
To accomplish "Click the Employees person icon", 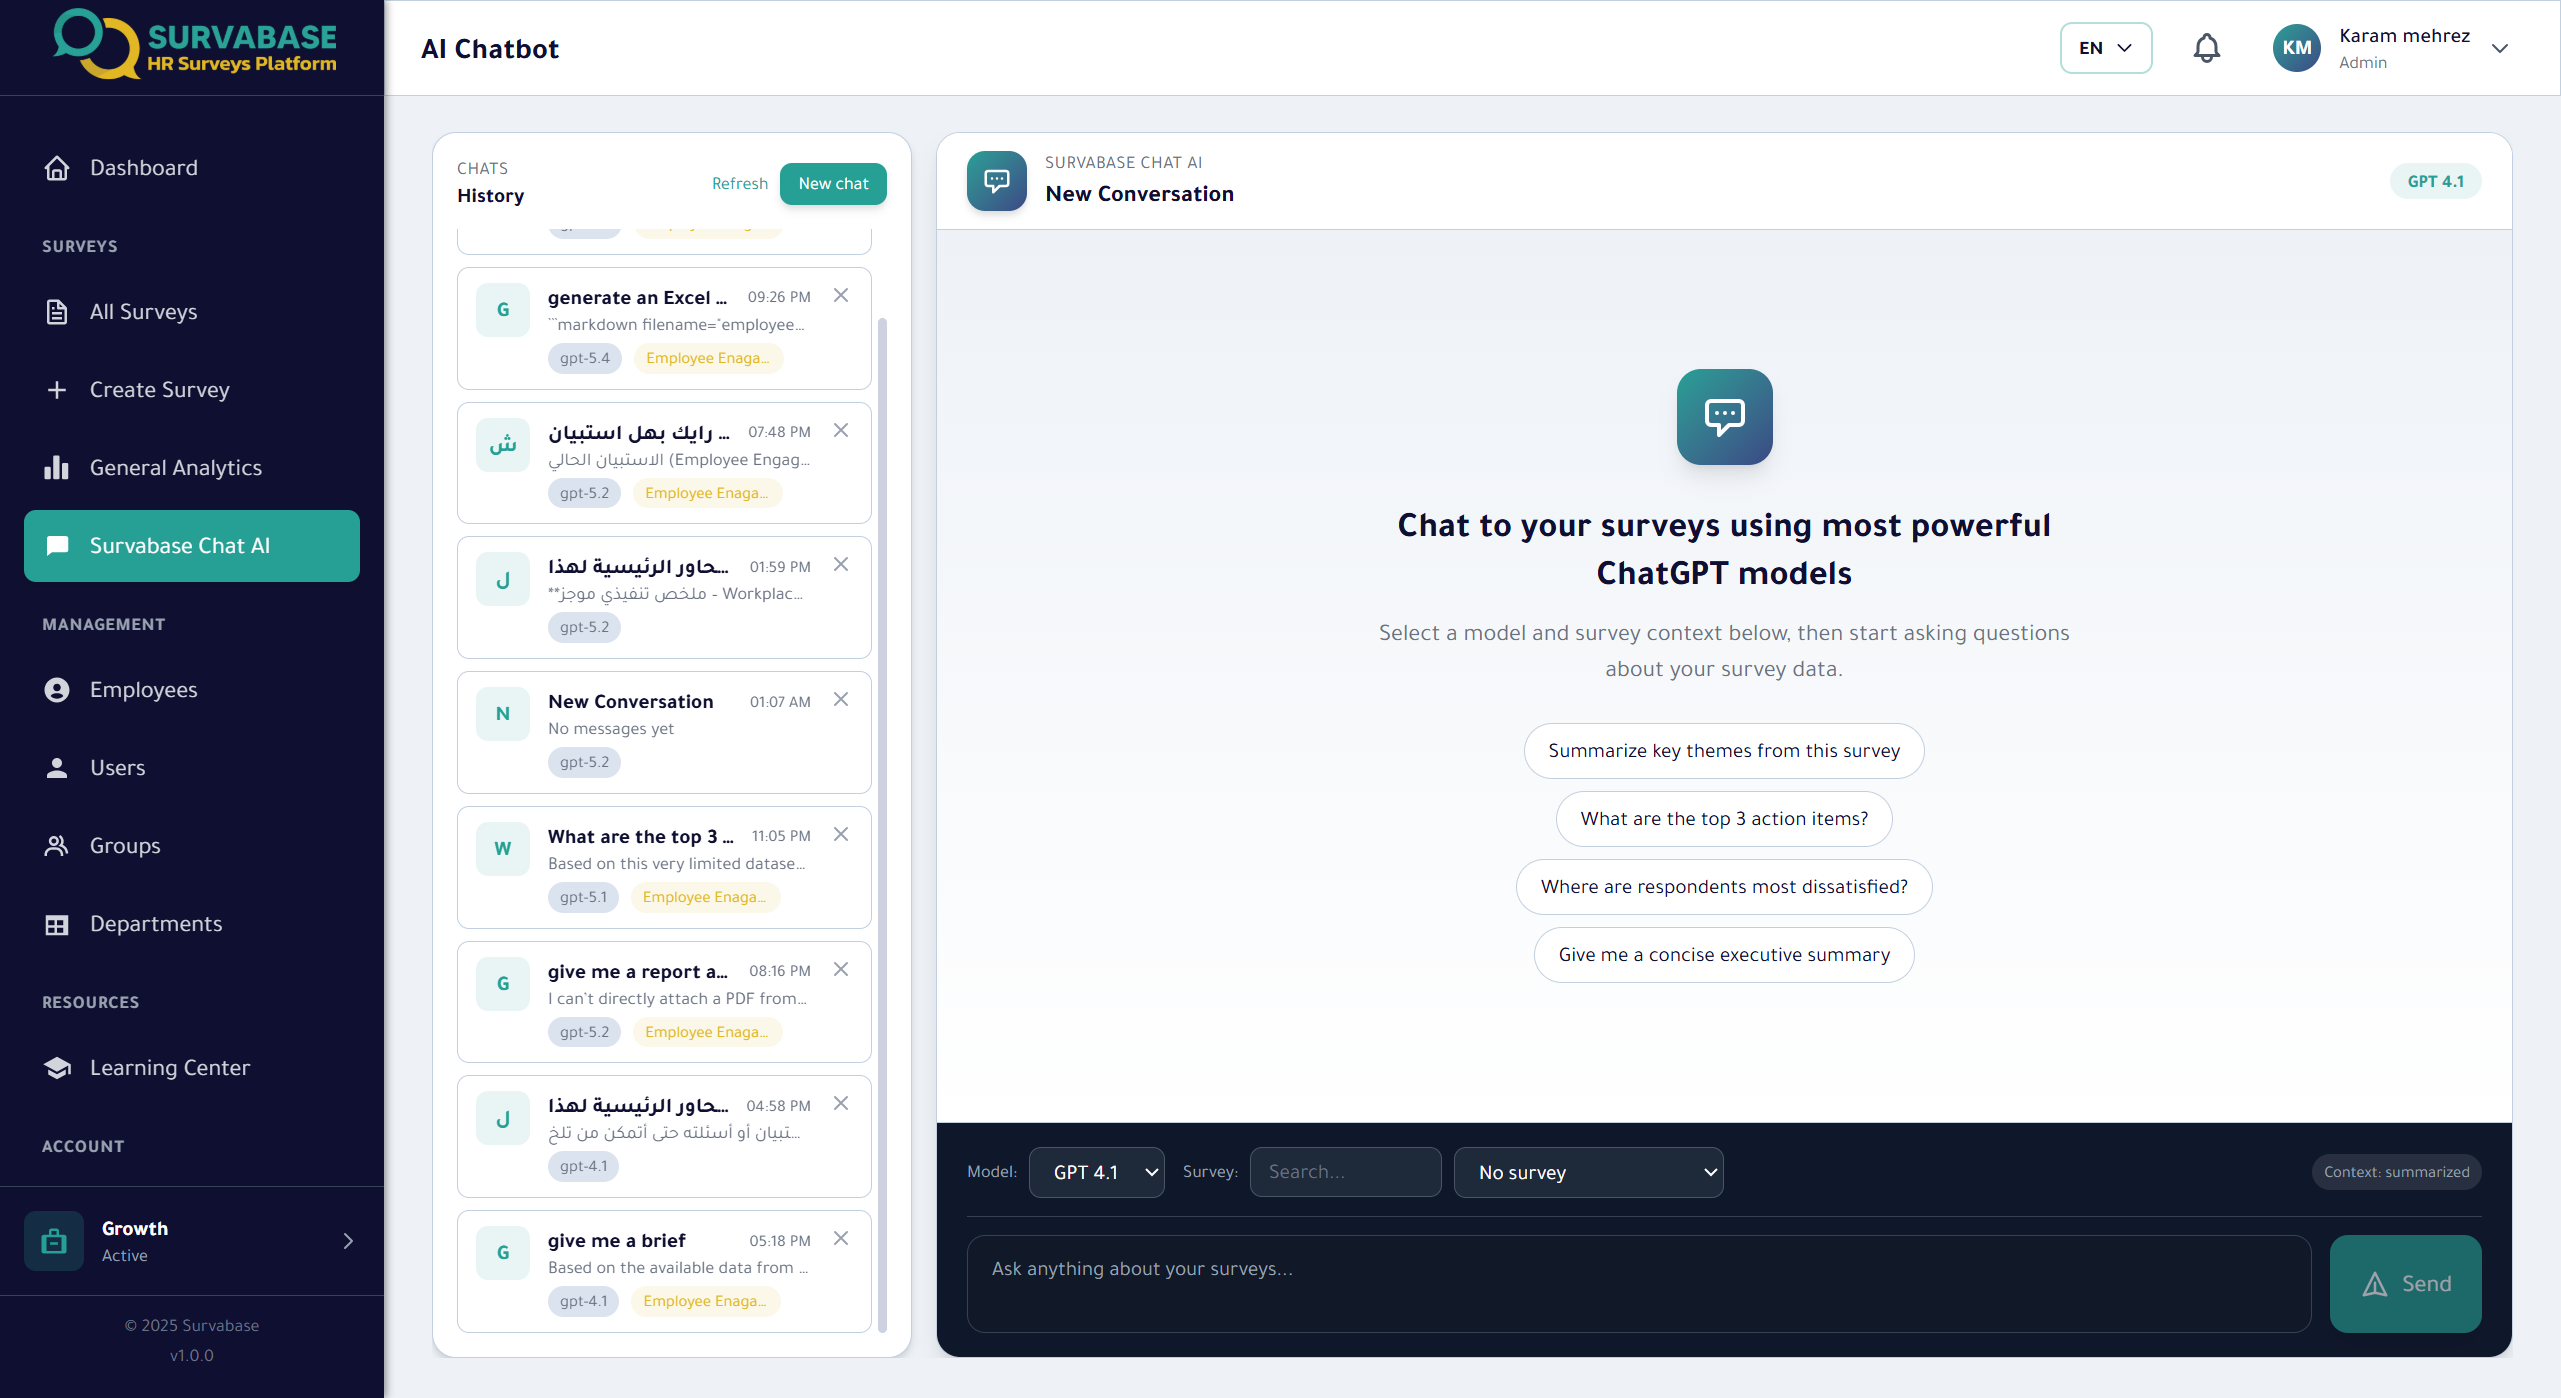I will click(x=57, y=690).
